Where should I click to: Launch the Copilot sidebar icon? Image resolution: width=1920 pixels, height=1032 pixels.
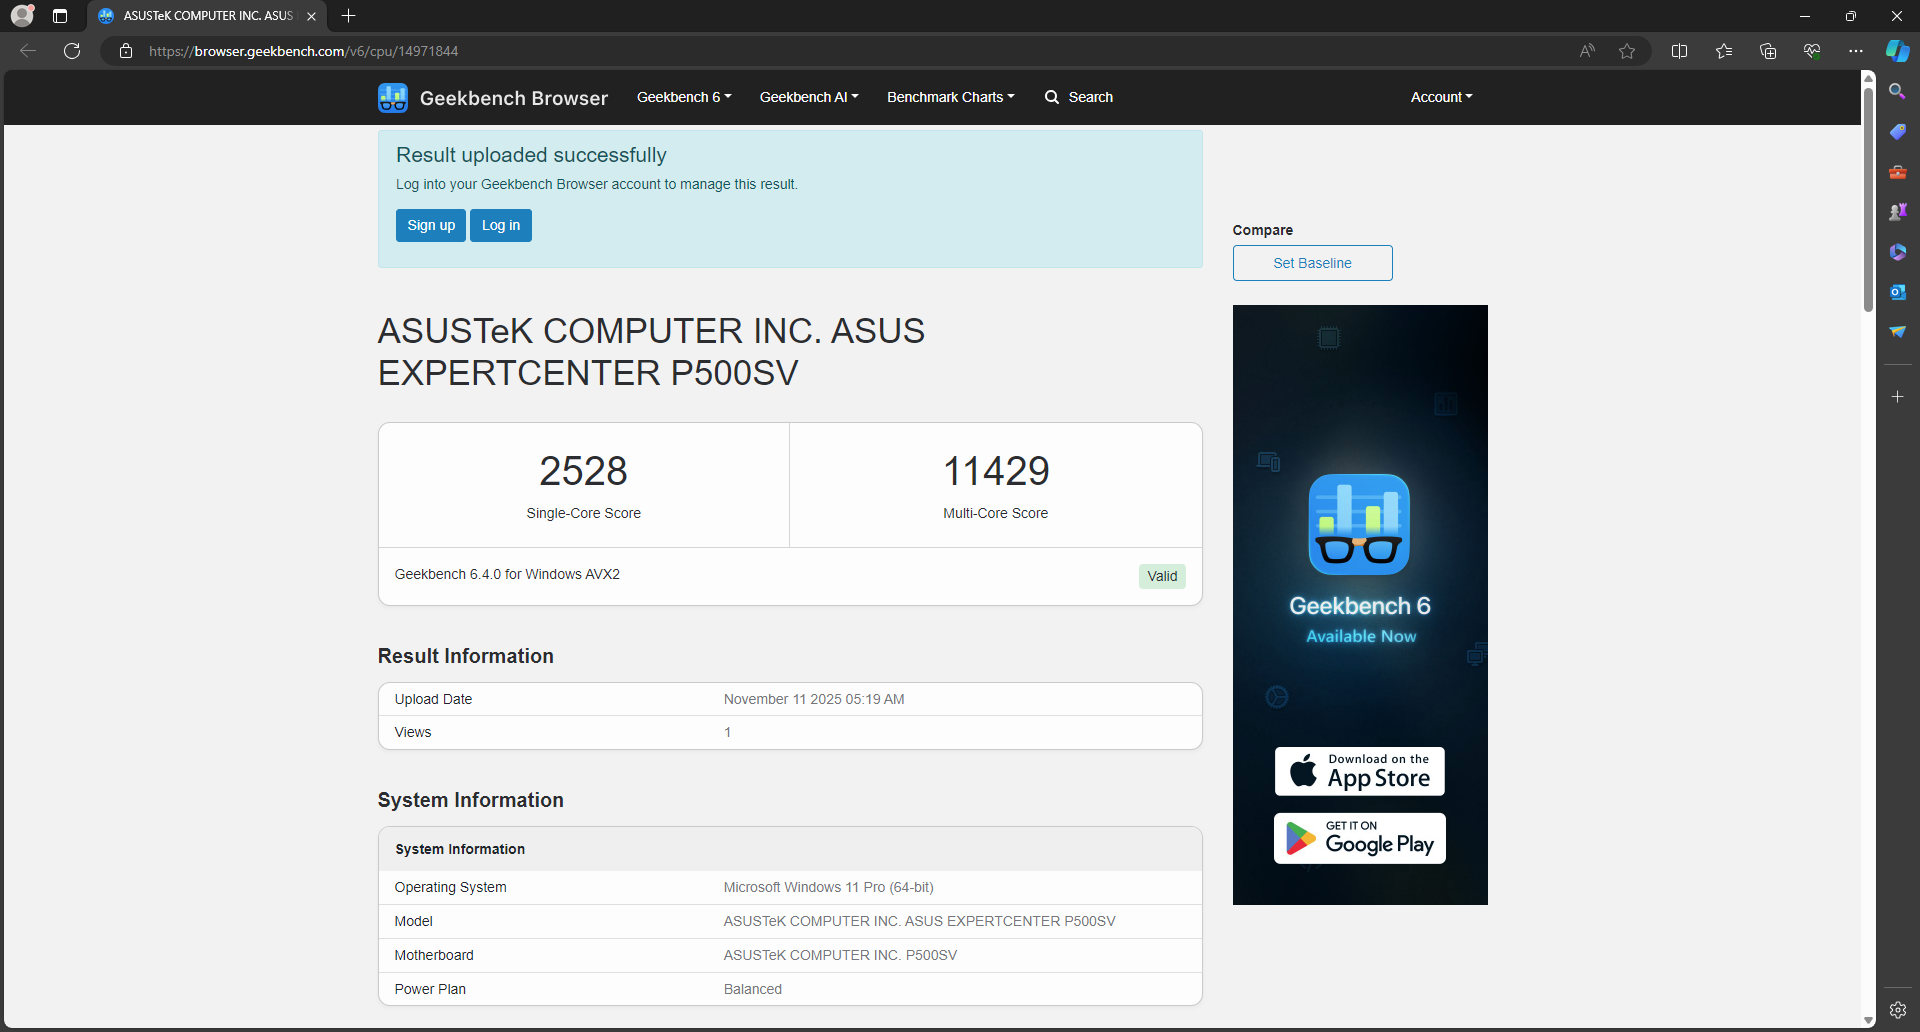pyautogui.click(x=1897, y=51)
